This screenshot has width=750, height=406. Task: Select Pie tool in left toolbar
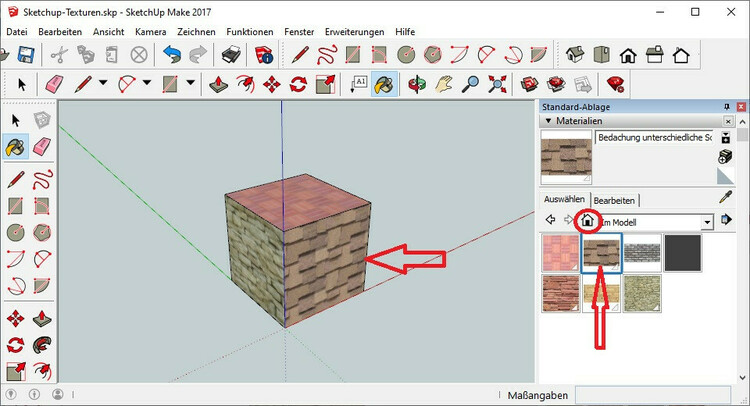[42, 286]
